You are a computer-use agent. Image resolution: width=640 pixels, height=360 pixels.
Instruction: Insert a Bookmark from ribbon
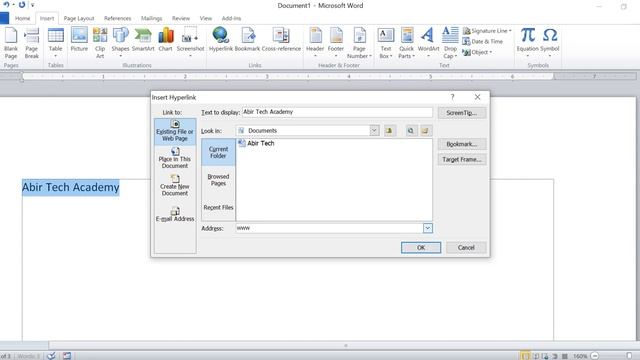tap(247, 40)
